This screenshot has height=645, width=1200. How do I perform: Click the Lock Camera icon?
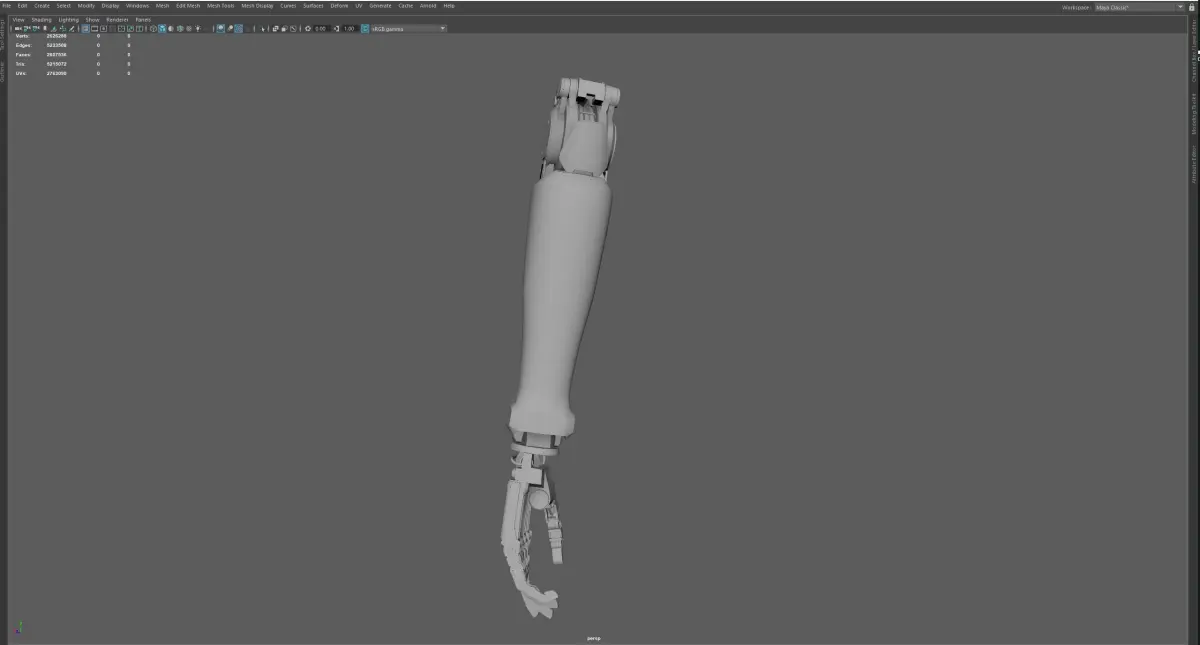pos(27,28)
